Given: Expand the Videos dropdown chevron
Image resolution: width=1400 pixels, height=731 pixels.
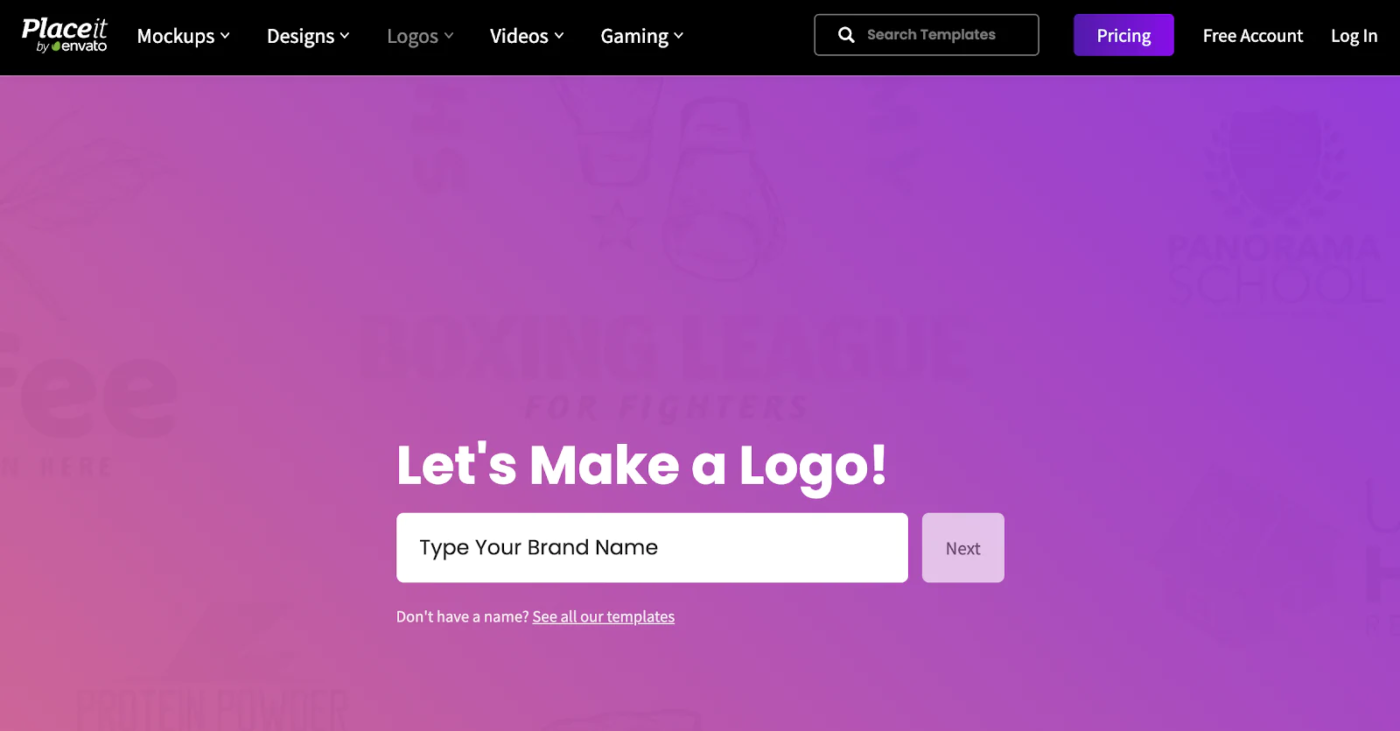Looking at the screenshot, I should pyautogui.click(x=559, y=36).
